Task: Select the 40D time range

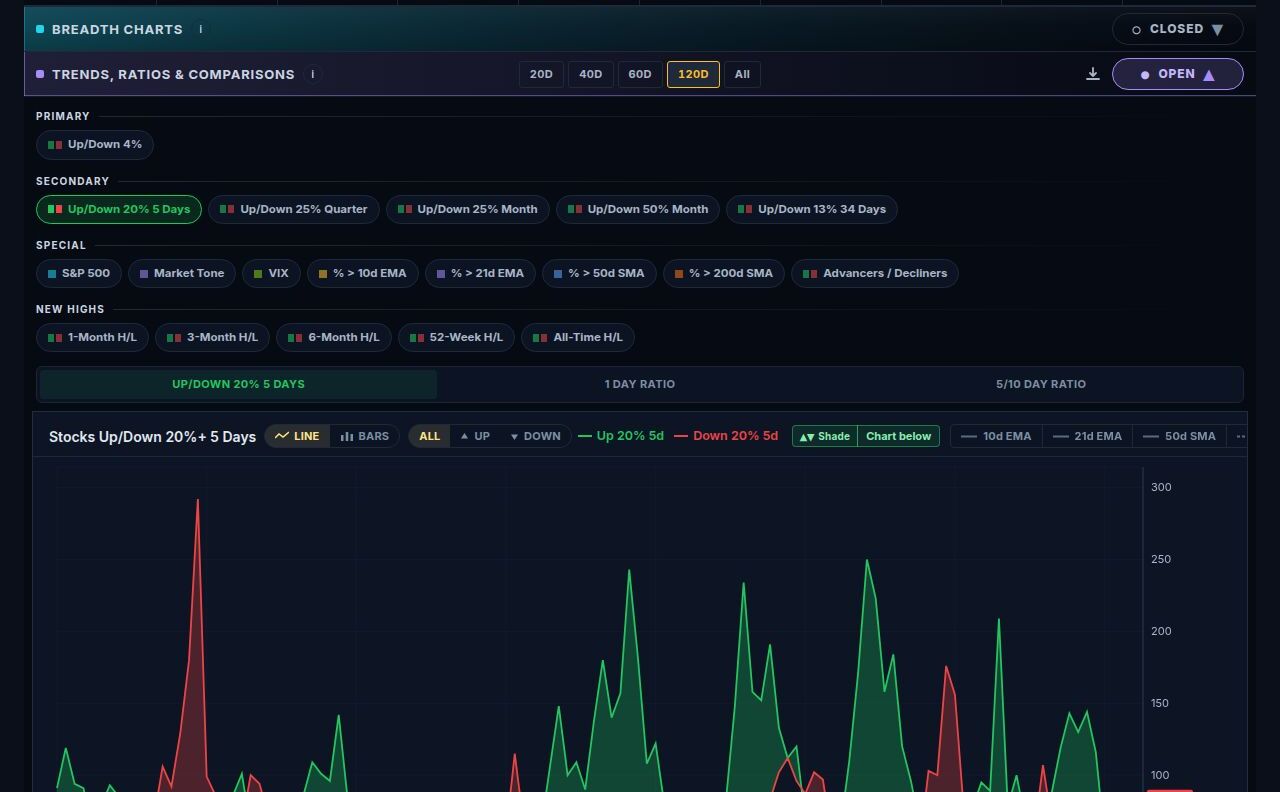Action: pyautogui.click(x=591, y=74)
